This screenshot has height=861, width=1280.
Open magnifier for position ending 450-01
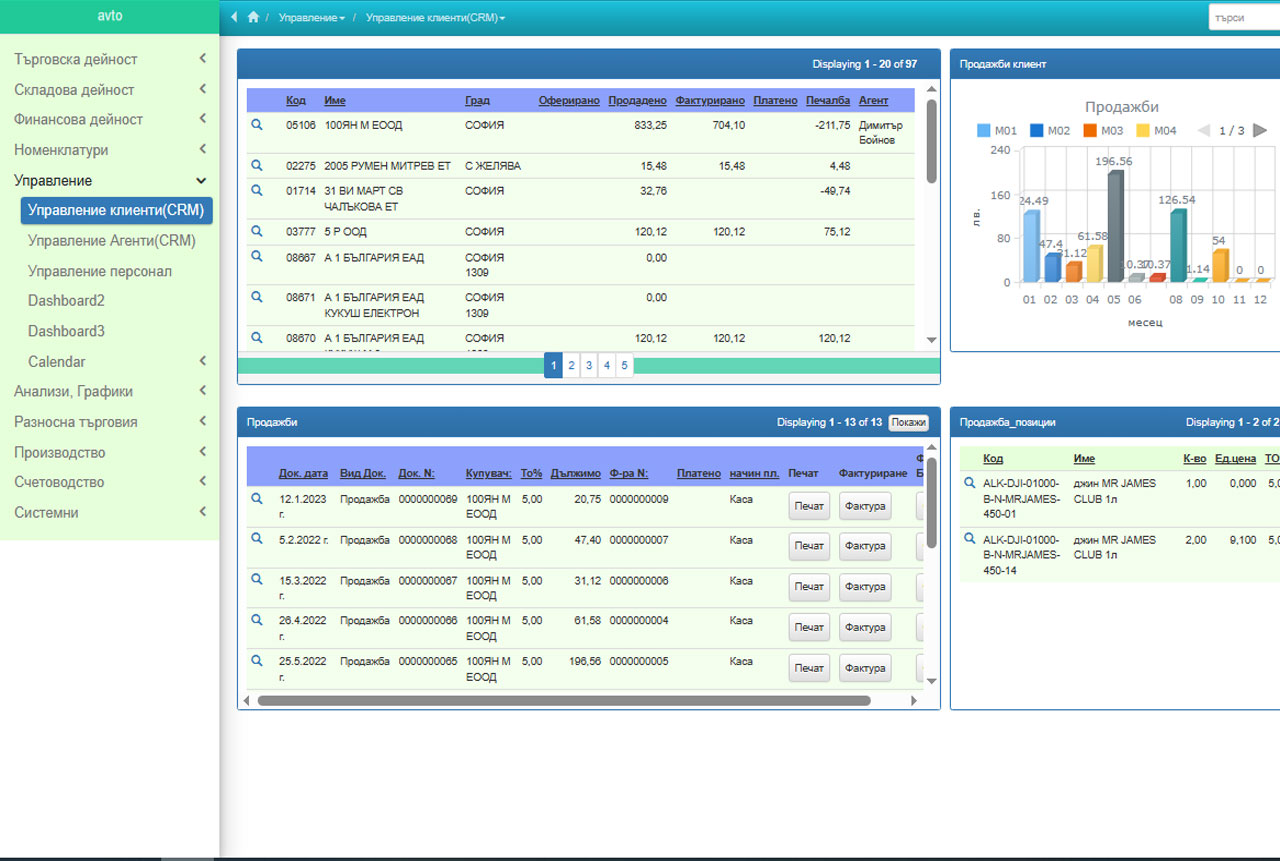pos(969,483)
